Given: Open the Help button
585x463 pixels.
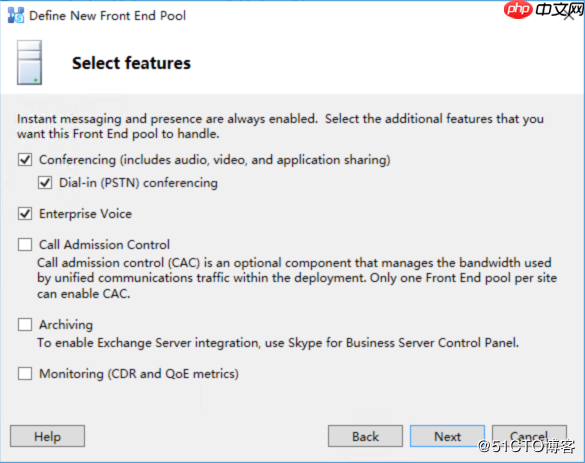Looking at the screenshot, I should [47, 436].
